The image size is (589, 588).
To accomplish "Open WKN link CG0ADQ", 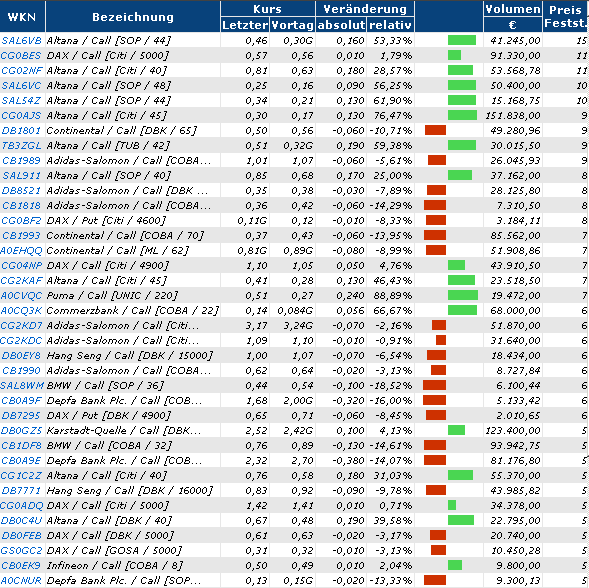I will coord(22,506).
